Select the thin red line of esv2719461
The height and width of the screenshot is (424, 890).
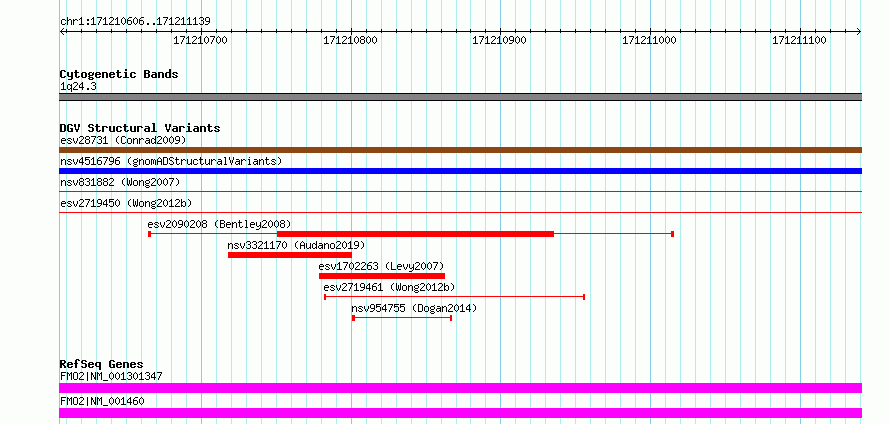(454, 297)
